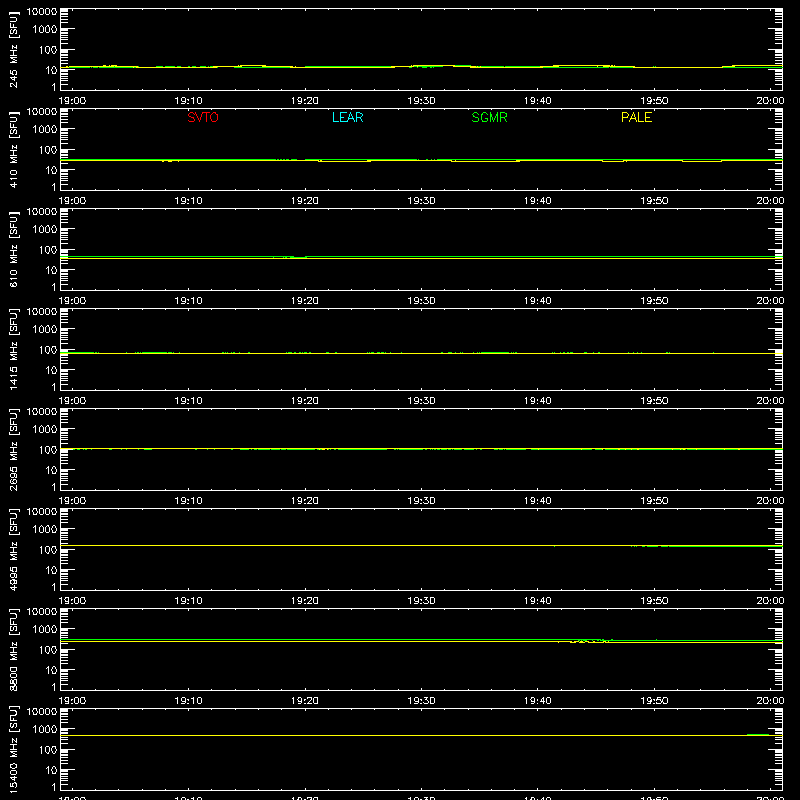Click the 19:40 tick under the 410 MHz plot

(x=538, y=201)
